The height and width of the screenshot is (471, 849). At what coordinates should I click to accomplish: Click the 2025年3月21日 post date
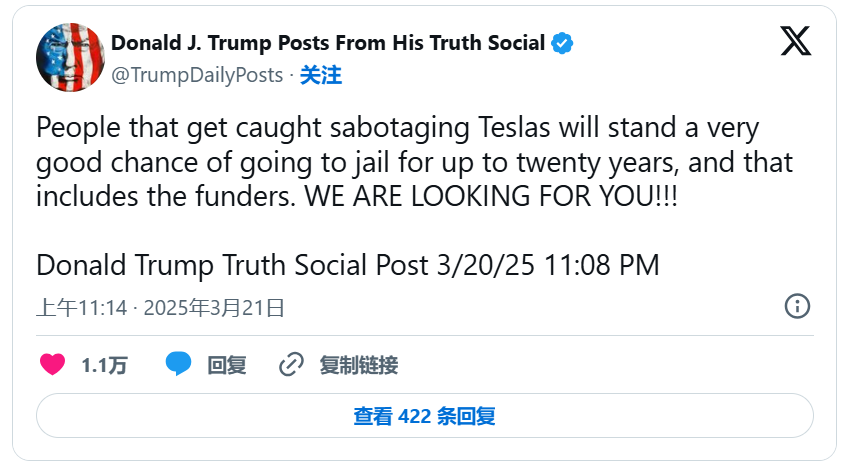(x=214, y=307)
